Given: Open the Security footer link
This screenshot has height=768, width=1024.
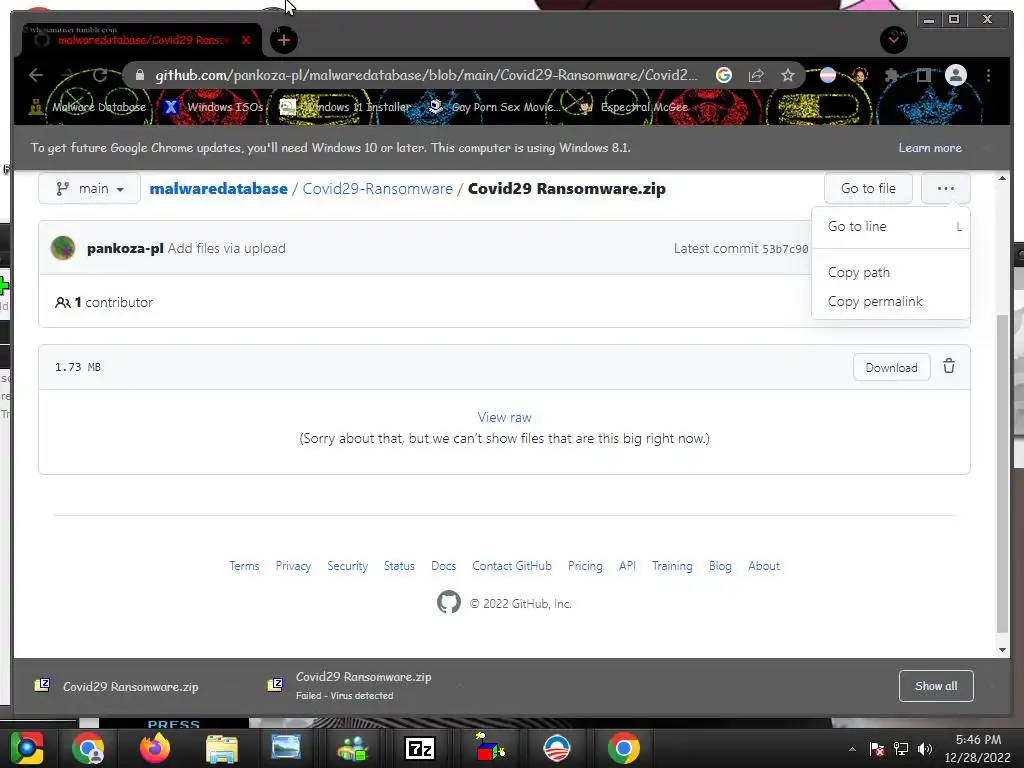Looking at the screenshot, I should tap(347, 566).
